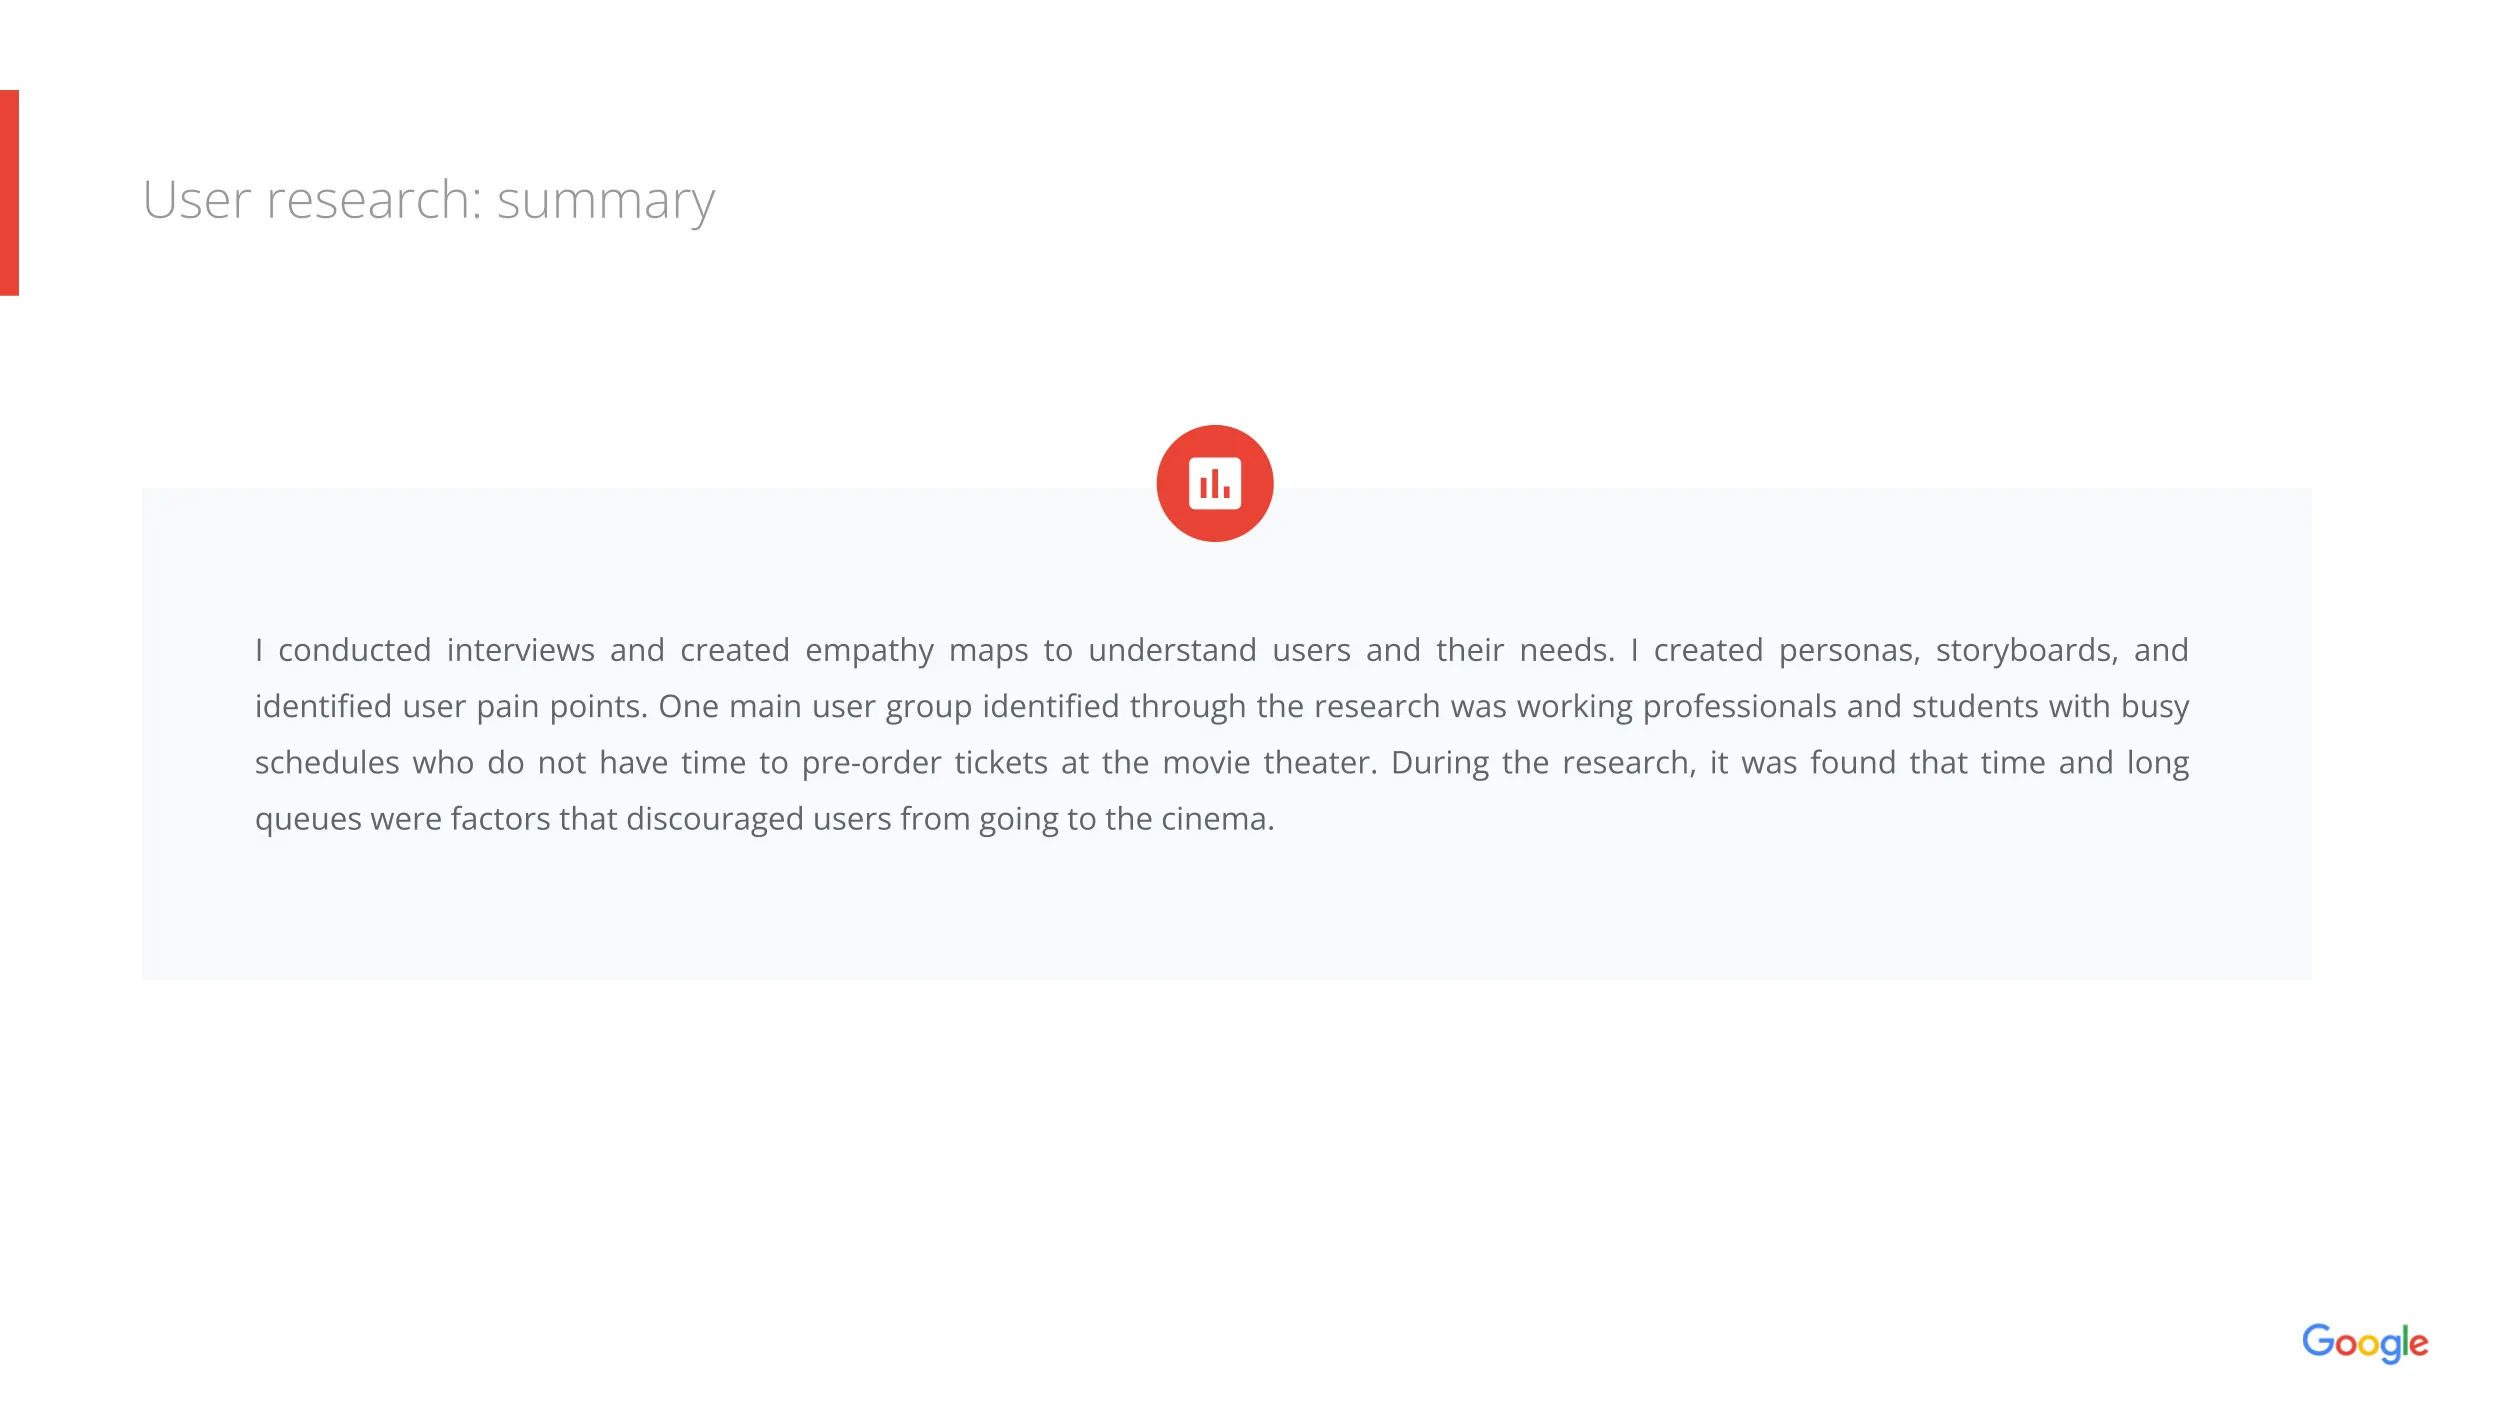Click the word "storyboards" in the paragraph
Image resolution: width=2500 pixels, height=1406 pixels.
[x=2026, y=651]
